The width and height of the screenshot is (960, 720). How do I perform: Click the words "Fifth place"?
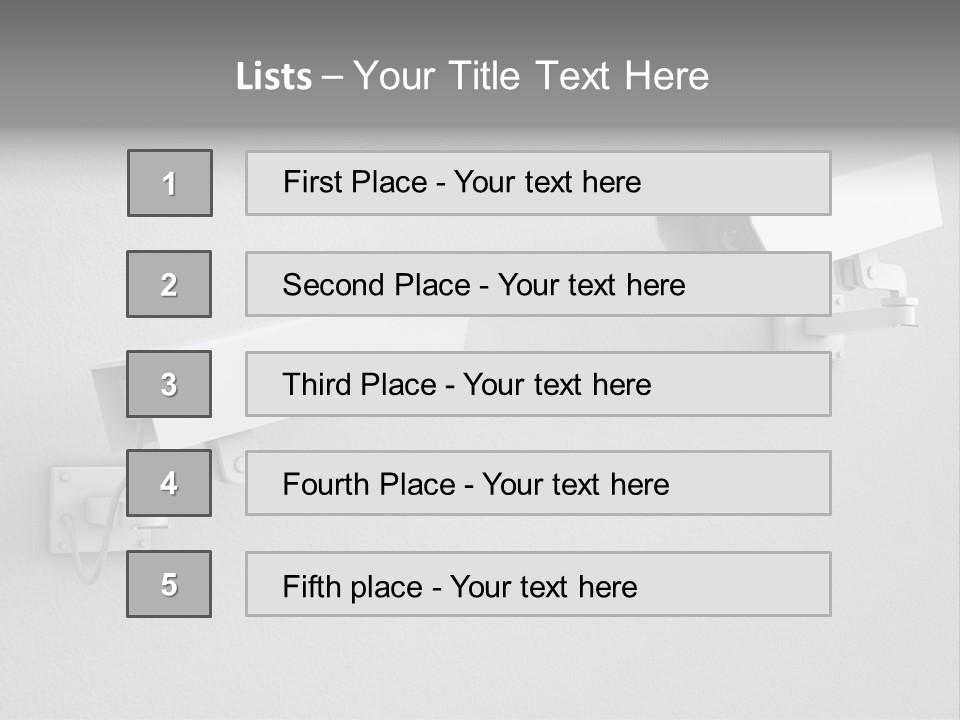[352, 586]
